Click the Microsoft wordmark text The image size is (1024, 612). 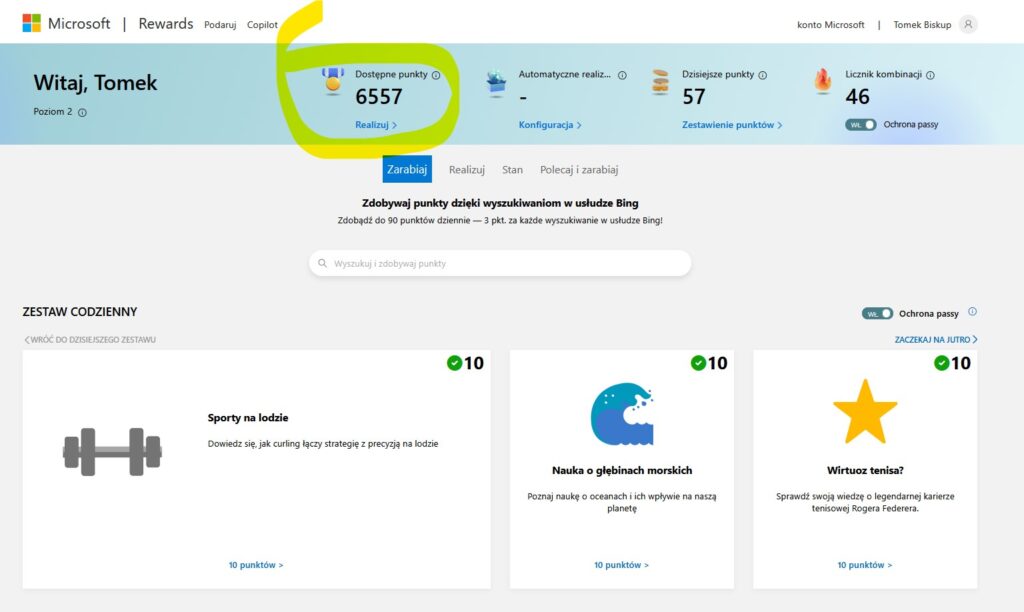[79, 24]
